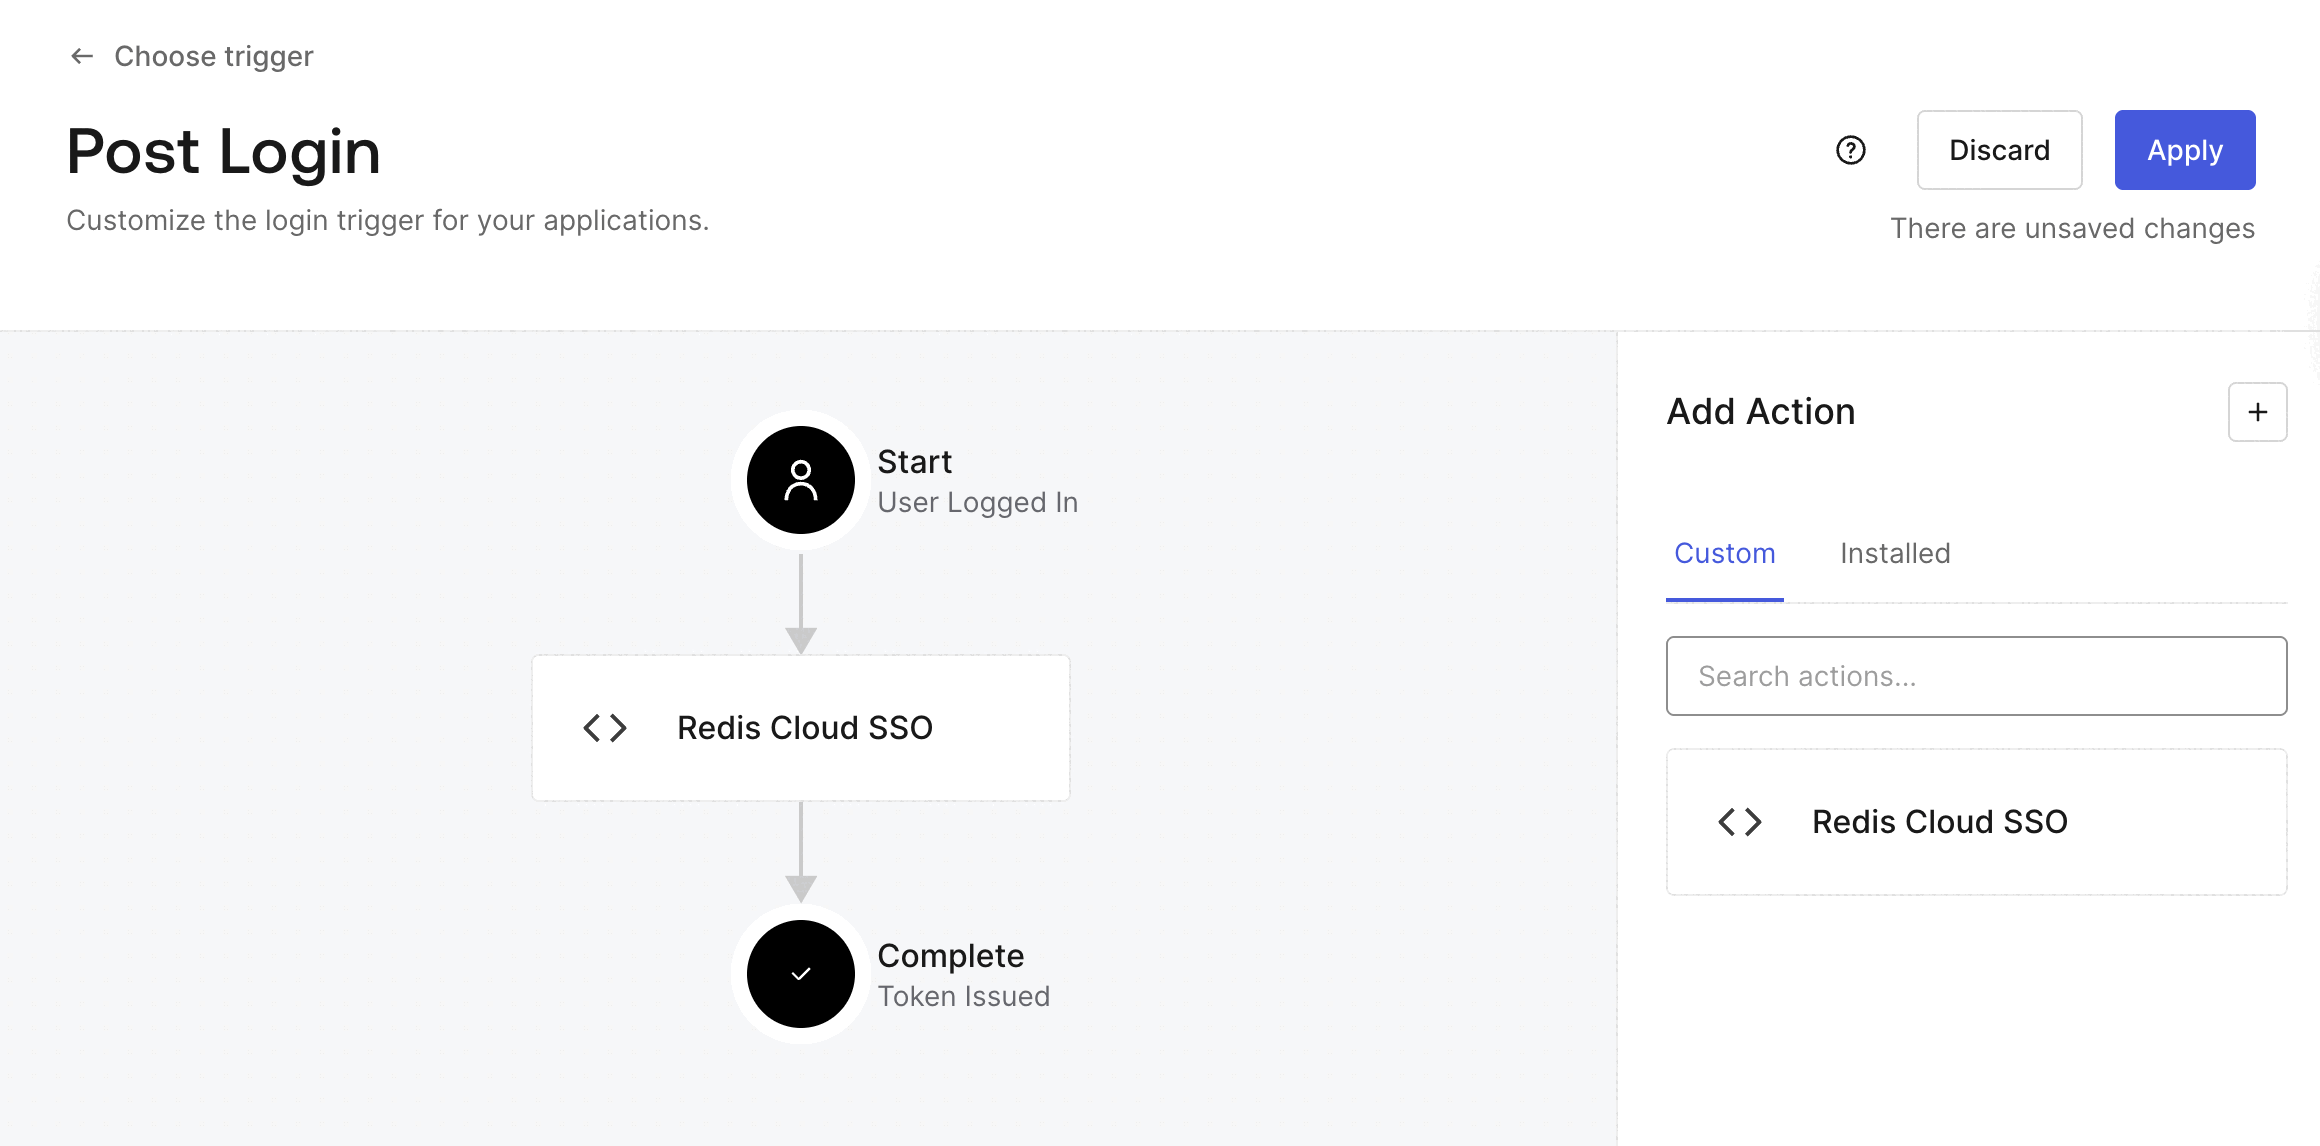2320x1146 pixels.
Task: Click the plus icon to add action
Action: [x=2257, y=412]
